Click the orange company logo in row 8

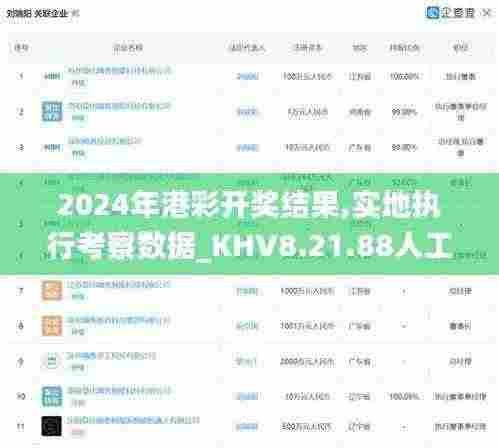52,325
